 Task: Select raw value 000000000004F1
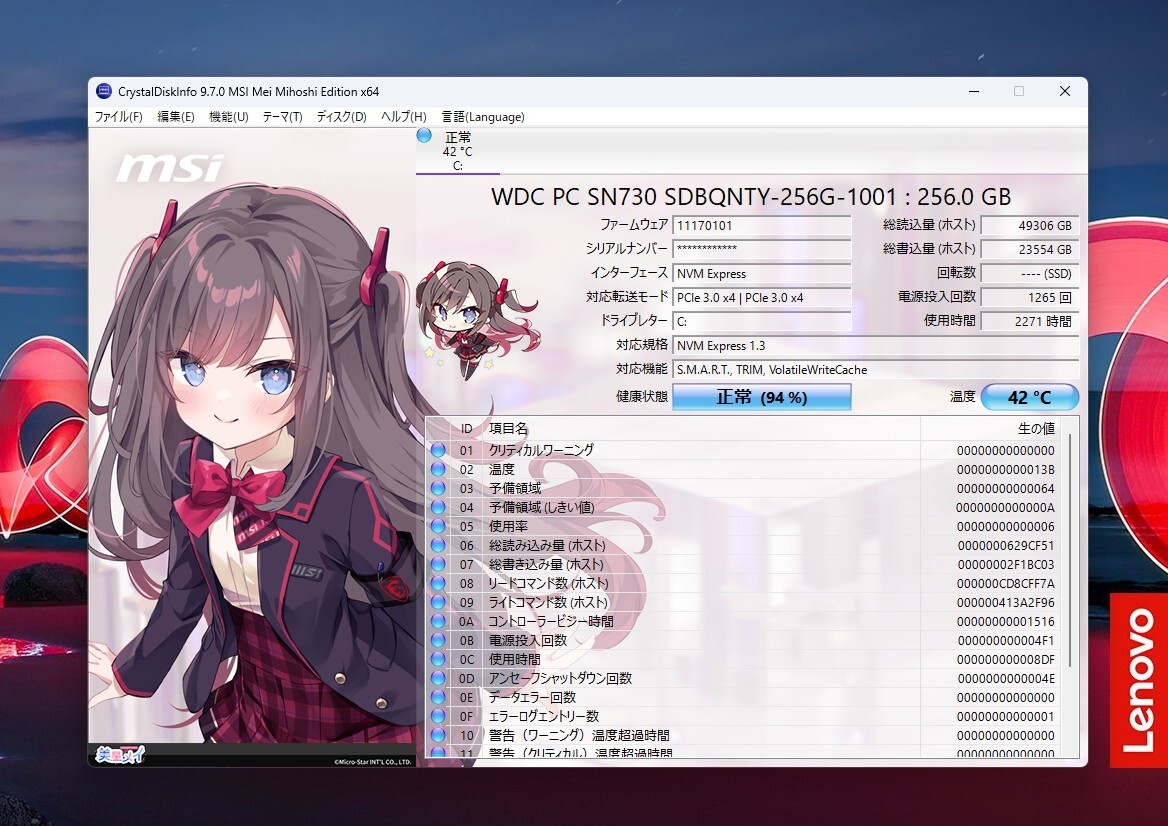pos(1006,641)
